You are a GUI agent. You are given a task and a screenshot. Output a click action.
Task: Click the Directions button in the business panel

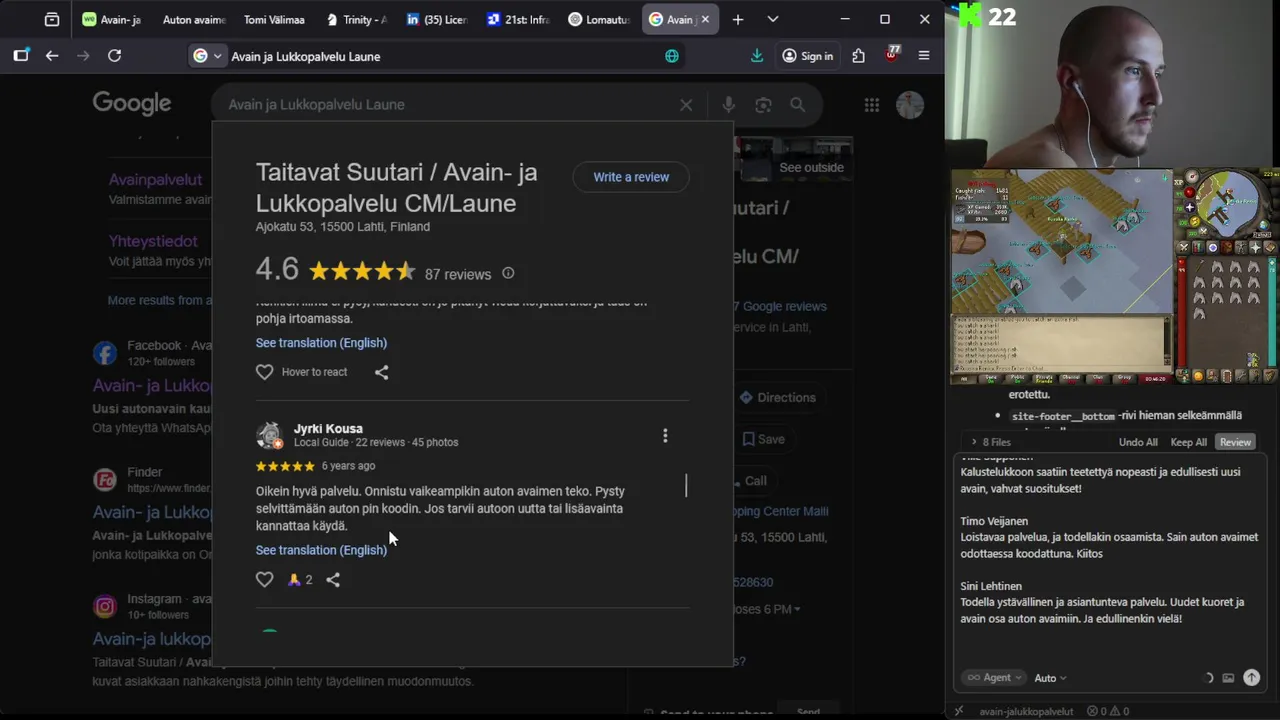coord(777,397)
